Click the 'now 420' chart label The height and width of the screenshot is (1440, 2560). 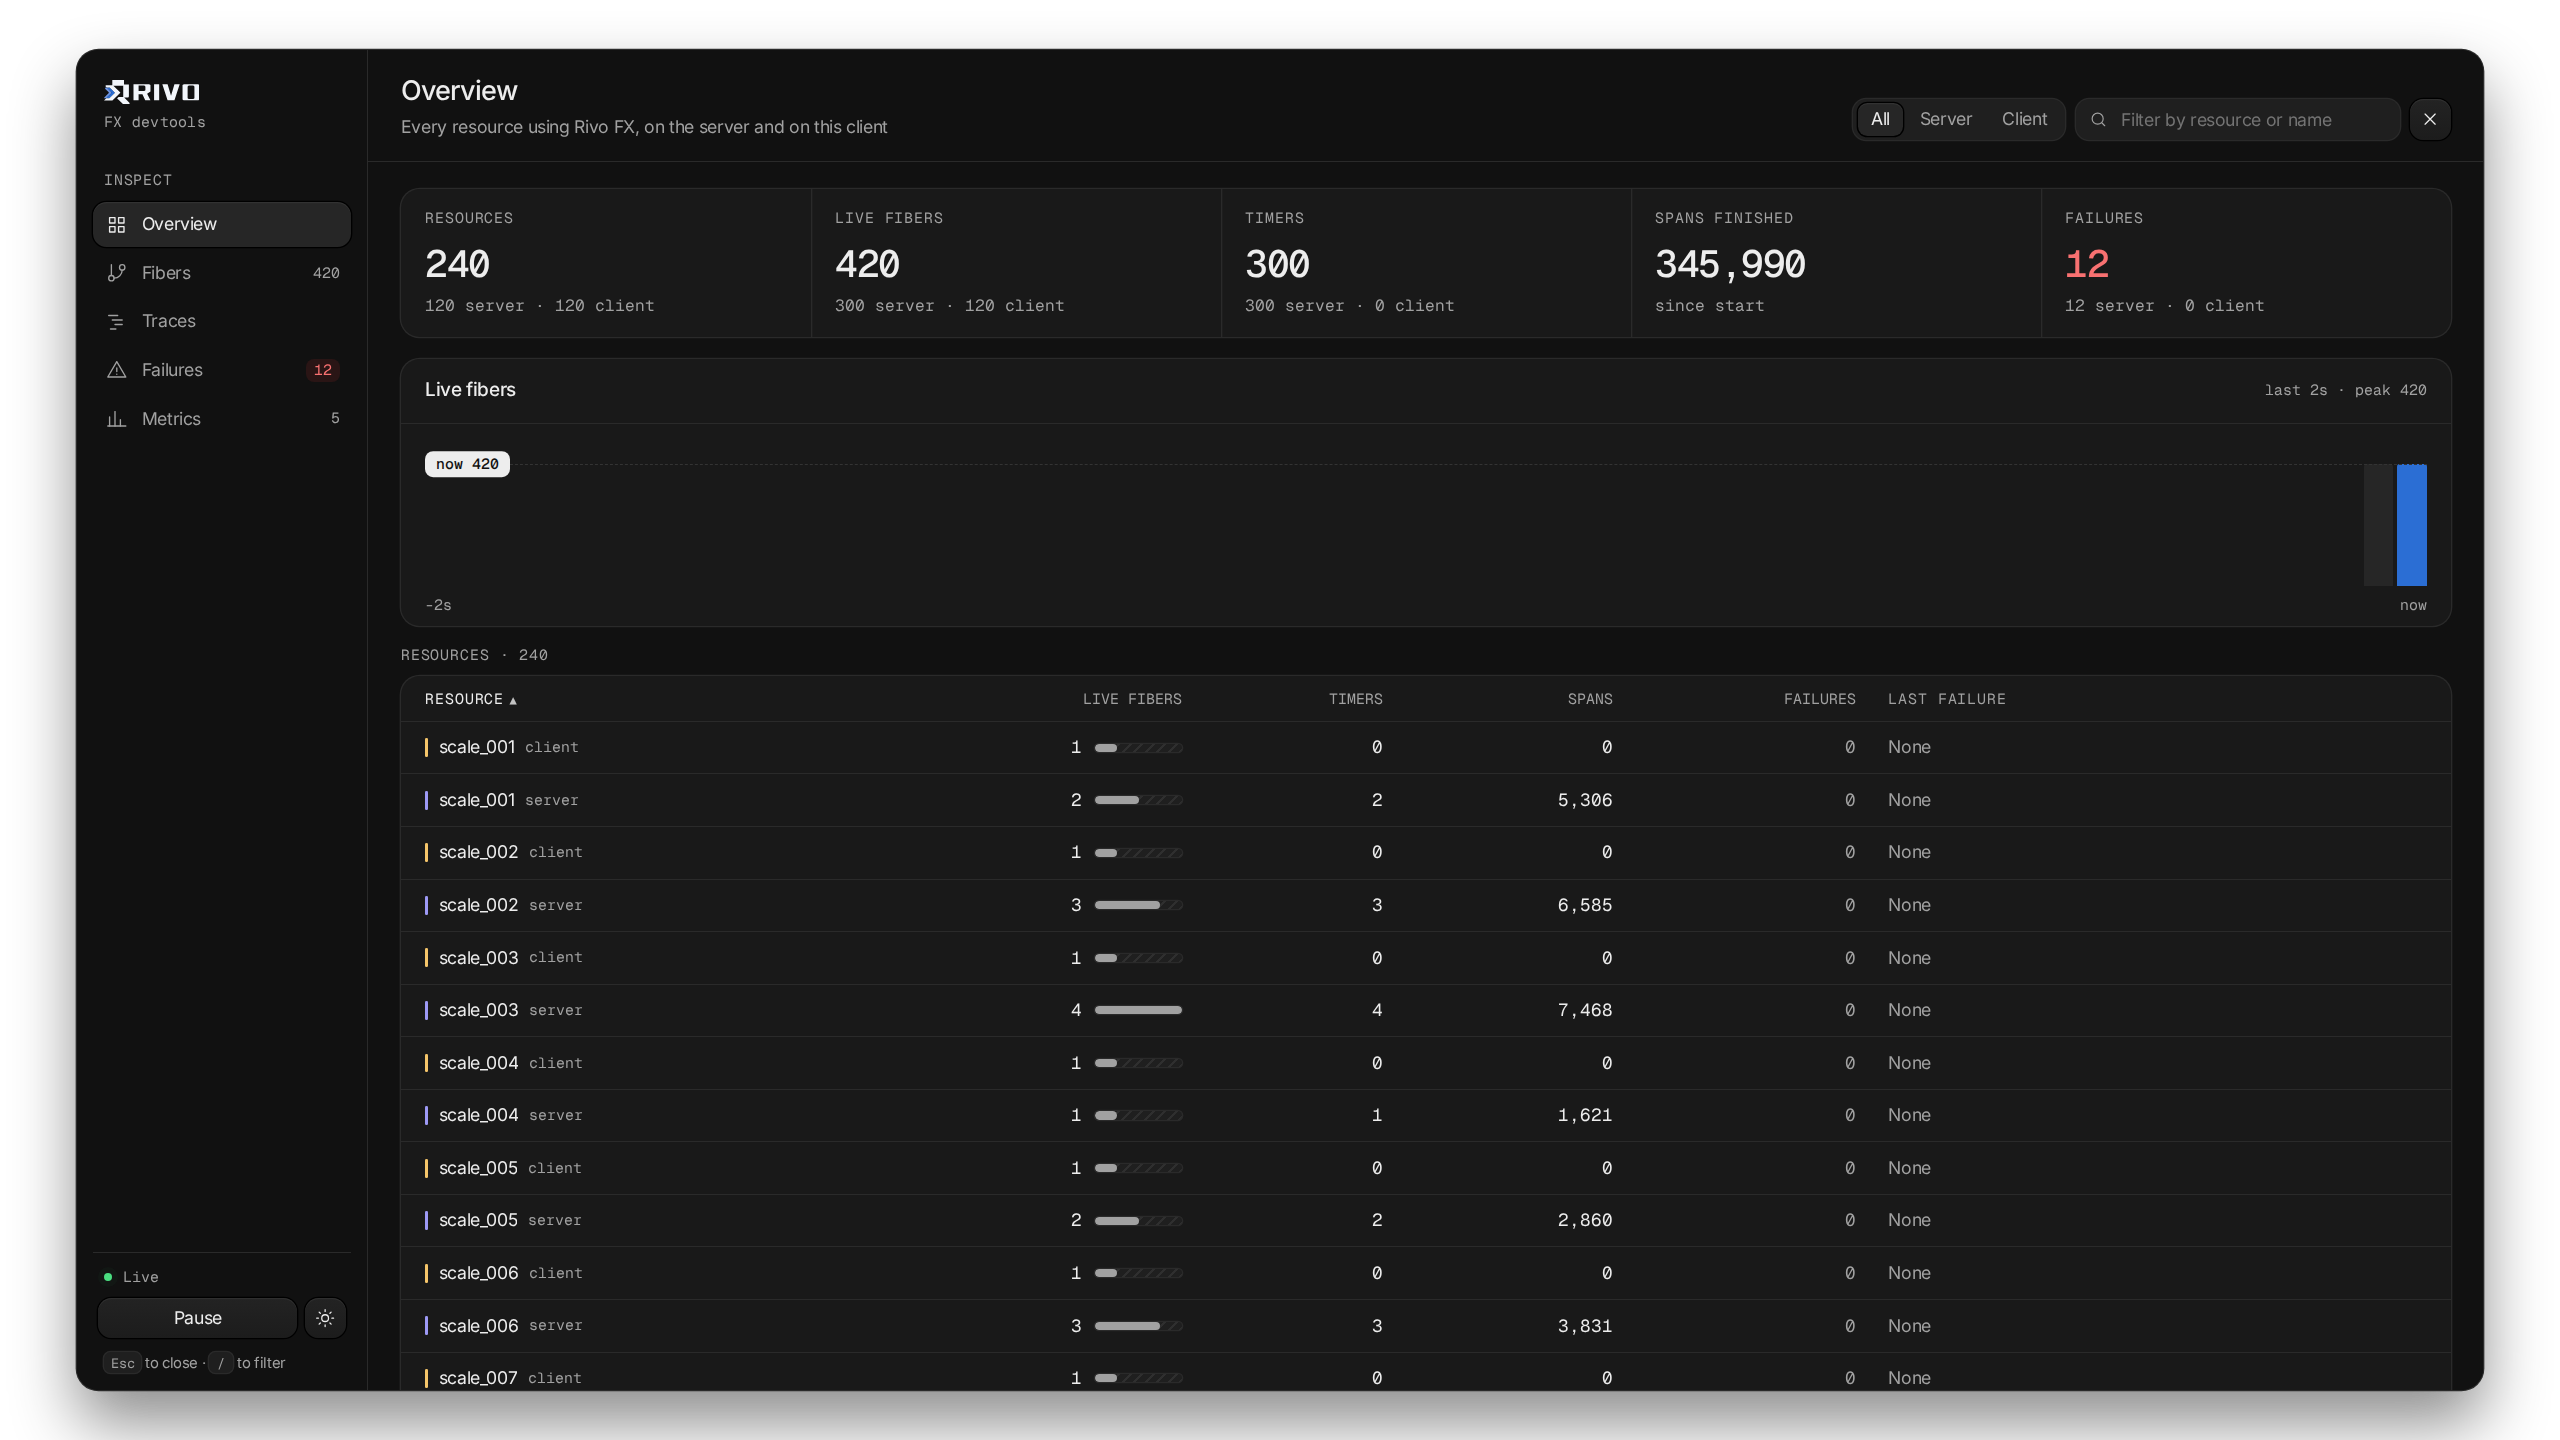point(467,464)
